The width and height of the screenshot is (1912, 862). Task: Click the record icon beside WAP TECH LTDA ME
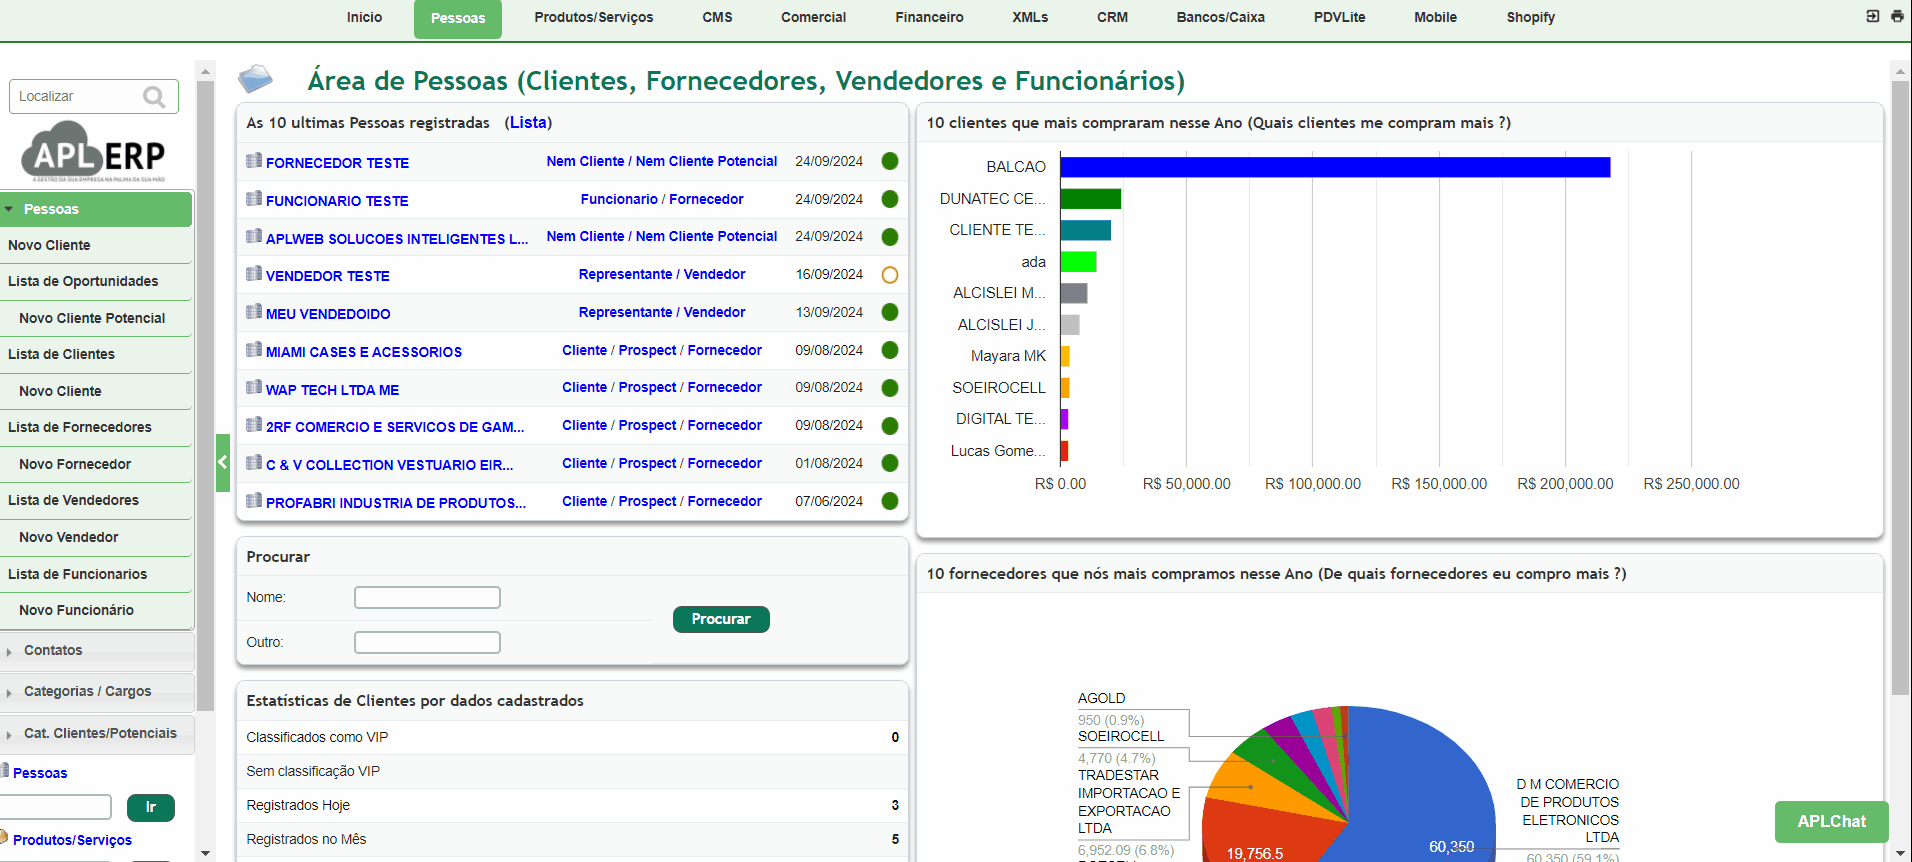[x=254, y=387]
